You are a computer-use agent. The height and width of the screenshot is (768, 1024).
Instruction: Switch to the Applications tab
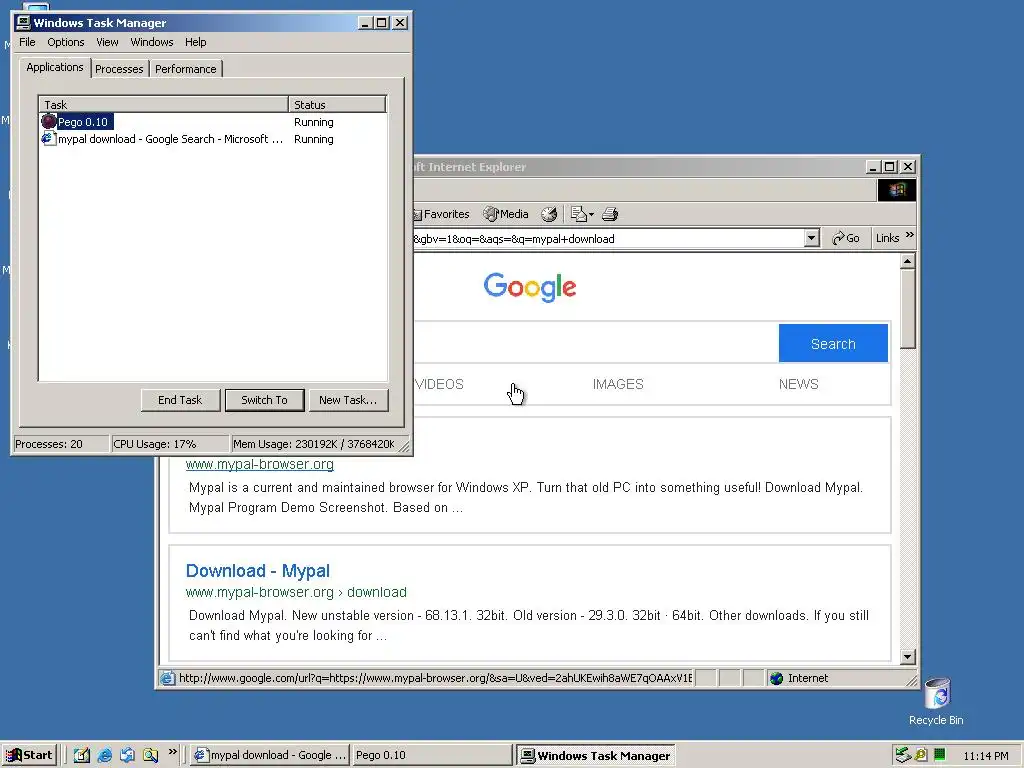point(55,67)
